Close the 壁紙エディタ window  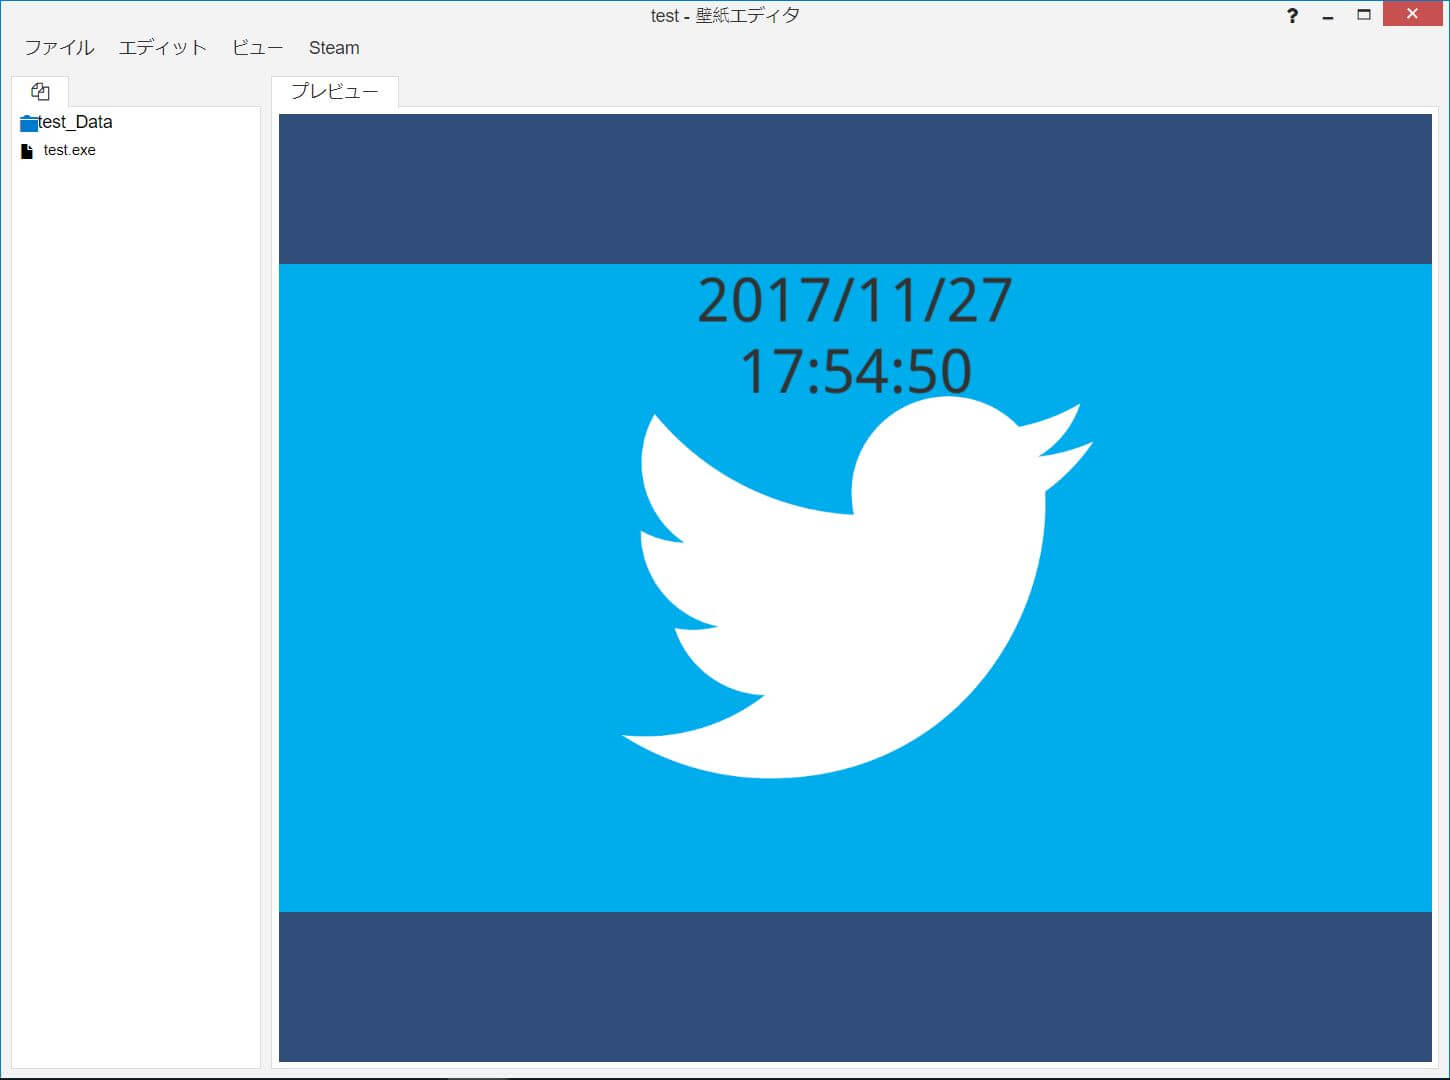(1412, 14)
